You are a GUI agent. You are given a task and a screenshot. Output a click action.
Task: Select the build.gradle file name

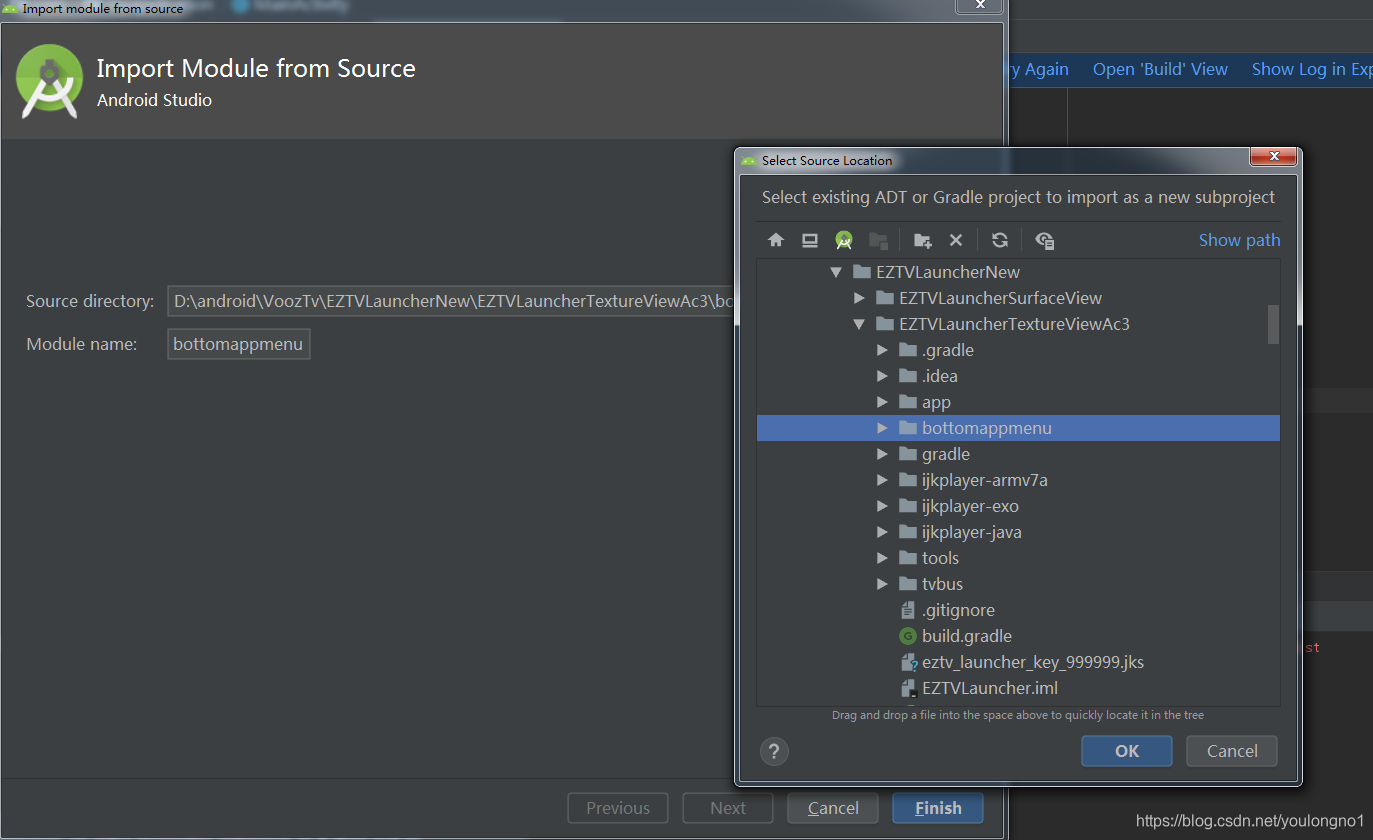tap(967, 636)
